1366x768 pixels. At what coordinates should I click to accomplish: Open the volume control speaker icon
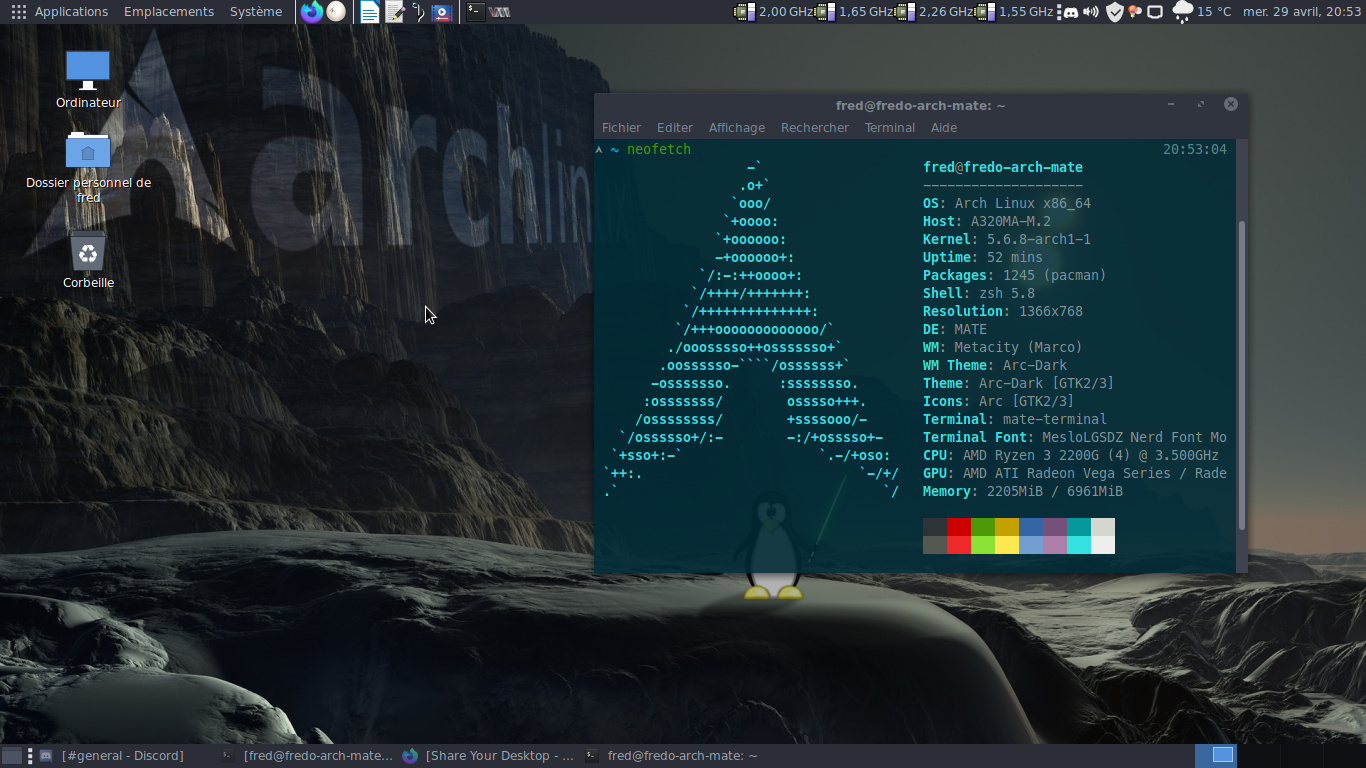tap(1091, 12)
